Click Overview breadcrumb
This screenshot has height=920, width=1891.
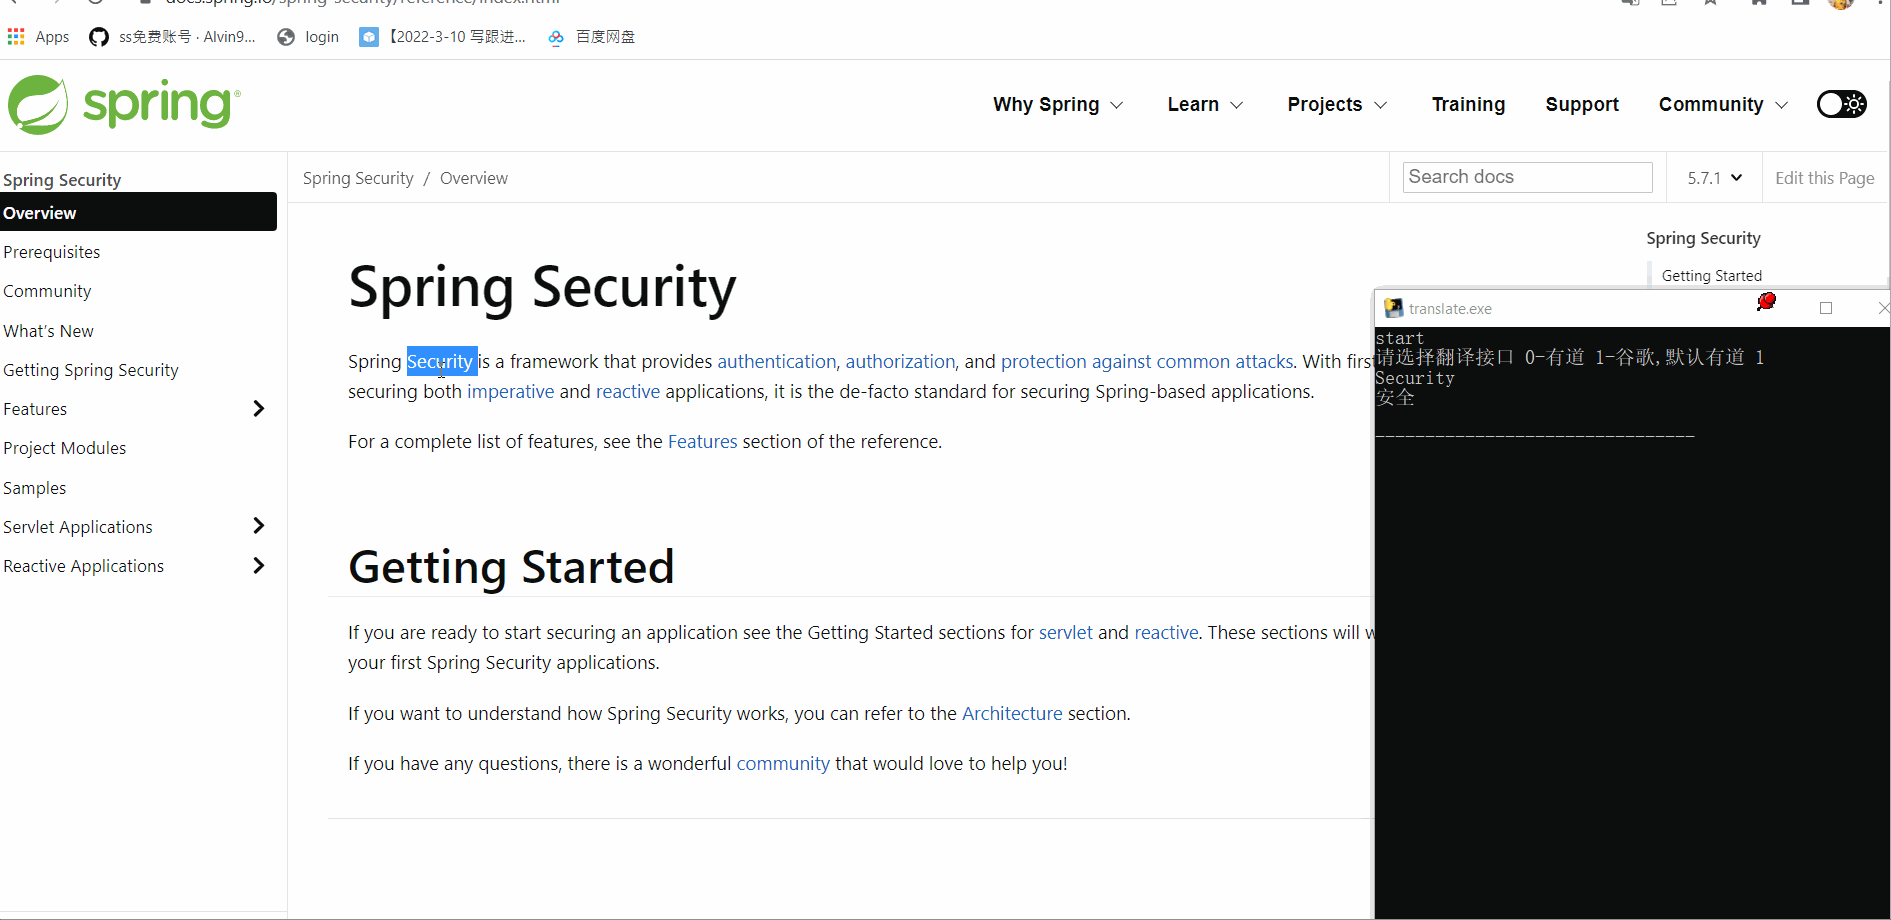[474, 178]
